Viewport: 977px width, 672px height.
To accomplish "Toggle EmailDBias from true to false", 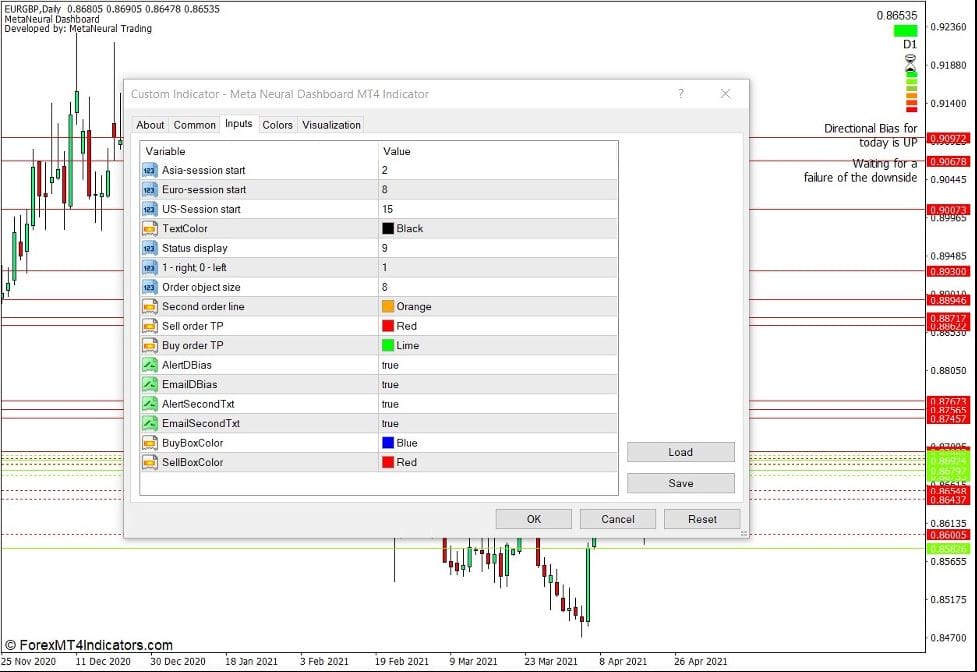I will pos(450,384).
